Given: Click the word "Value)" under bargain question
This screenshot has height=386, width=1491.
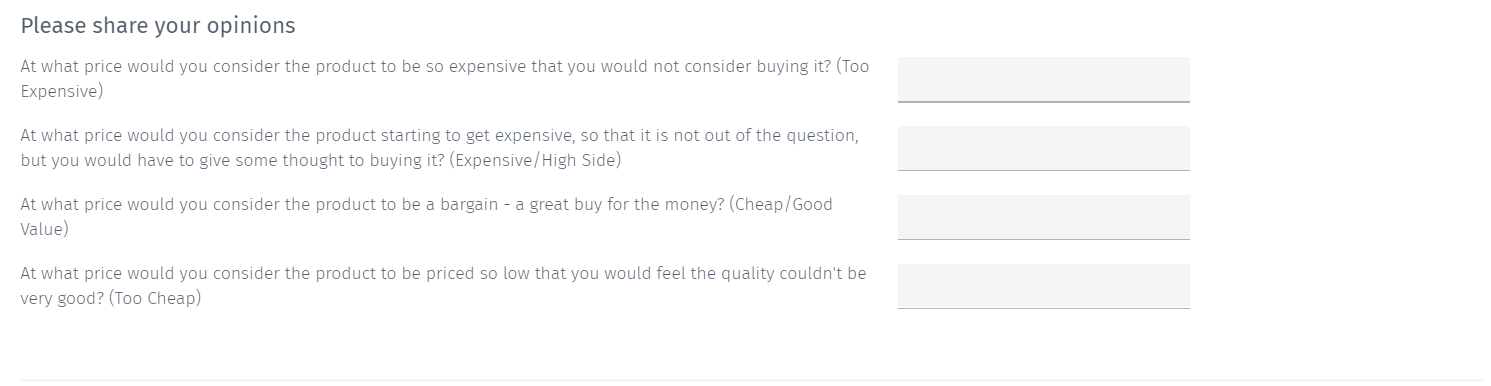Looking at the screenshot, I should tap(45, 229).
